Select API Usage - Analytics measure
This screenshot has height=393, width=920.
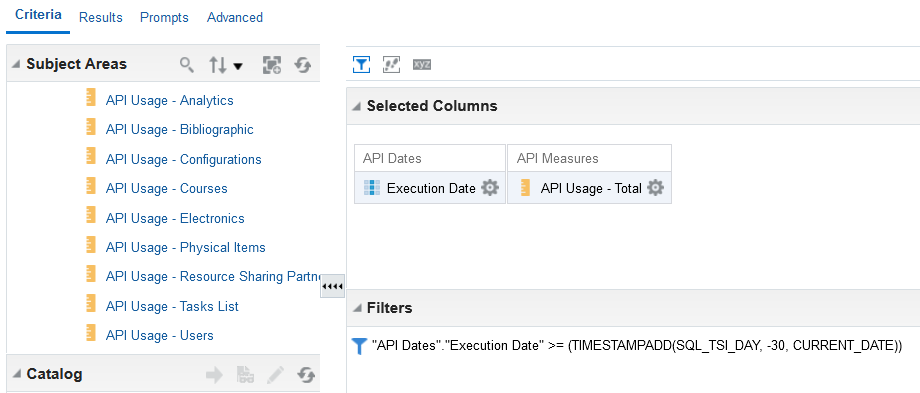click(x=170, y=100)
